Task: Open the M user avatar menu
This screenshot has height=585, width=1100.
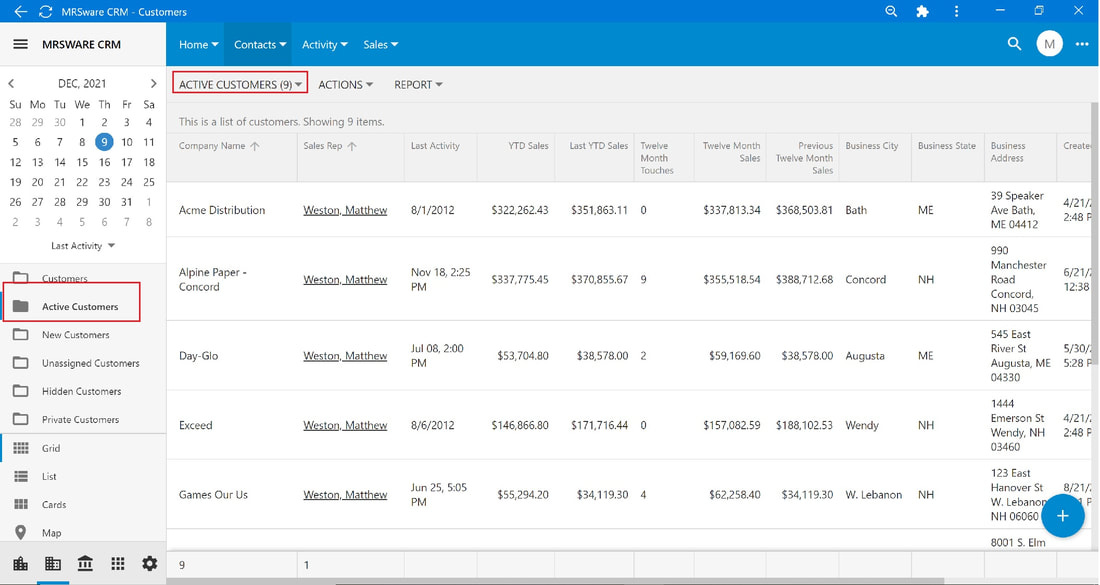Action: click(x=1049, y=44)
